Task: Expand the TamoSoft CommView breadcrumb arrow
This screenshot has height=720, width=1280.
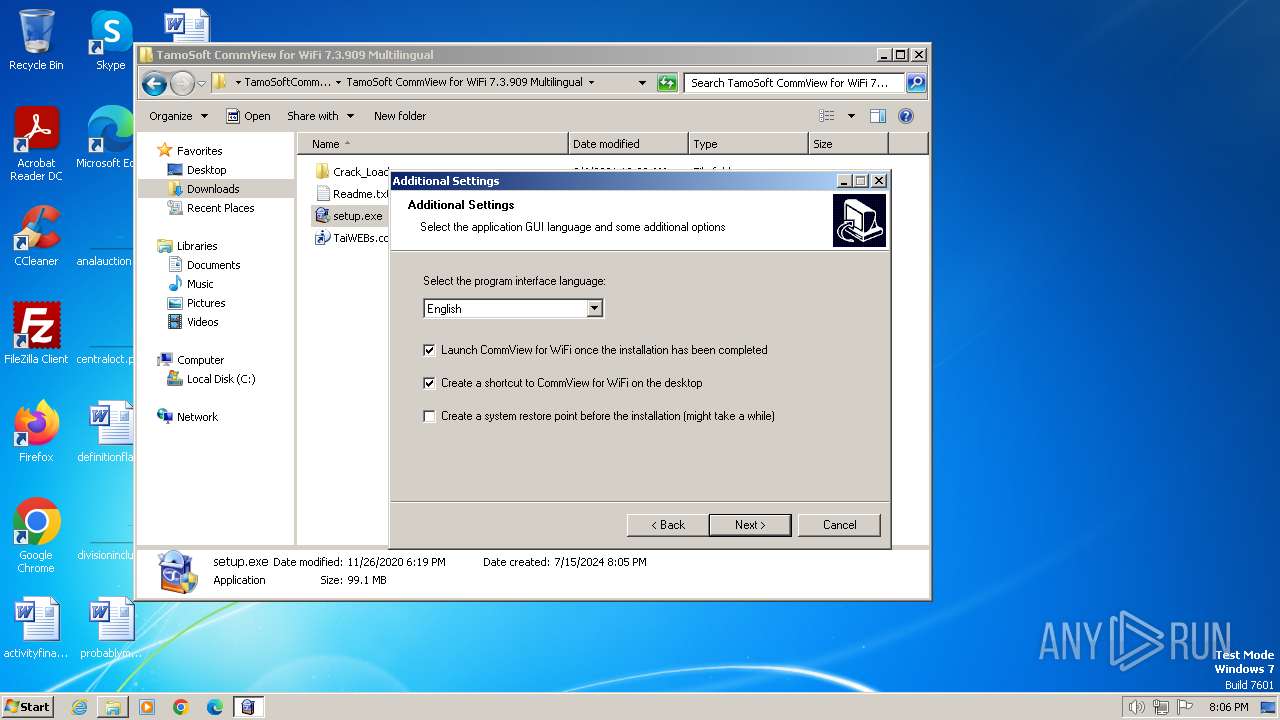Action: [591, 83]
